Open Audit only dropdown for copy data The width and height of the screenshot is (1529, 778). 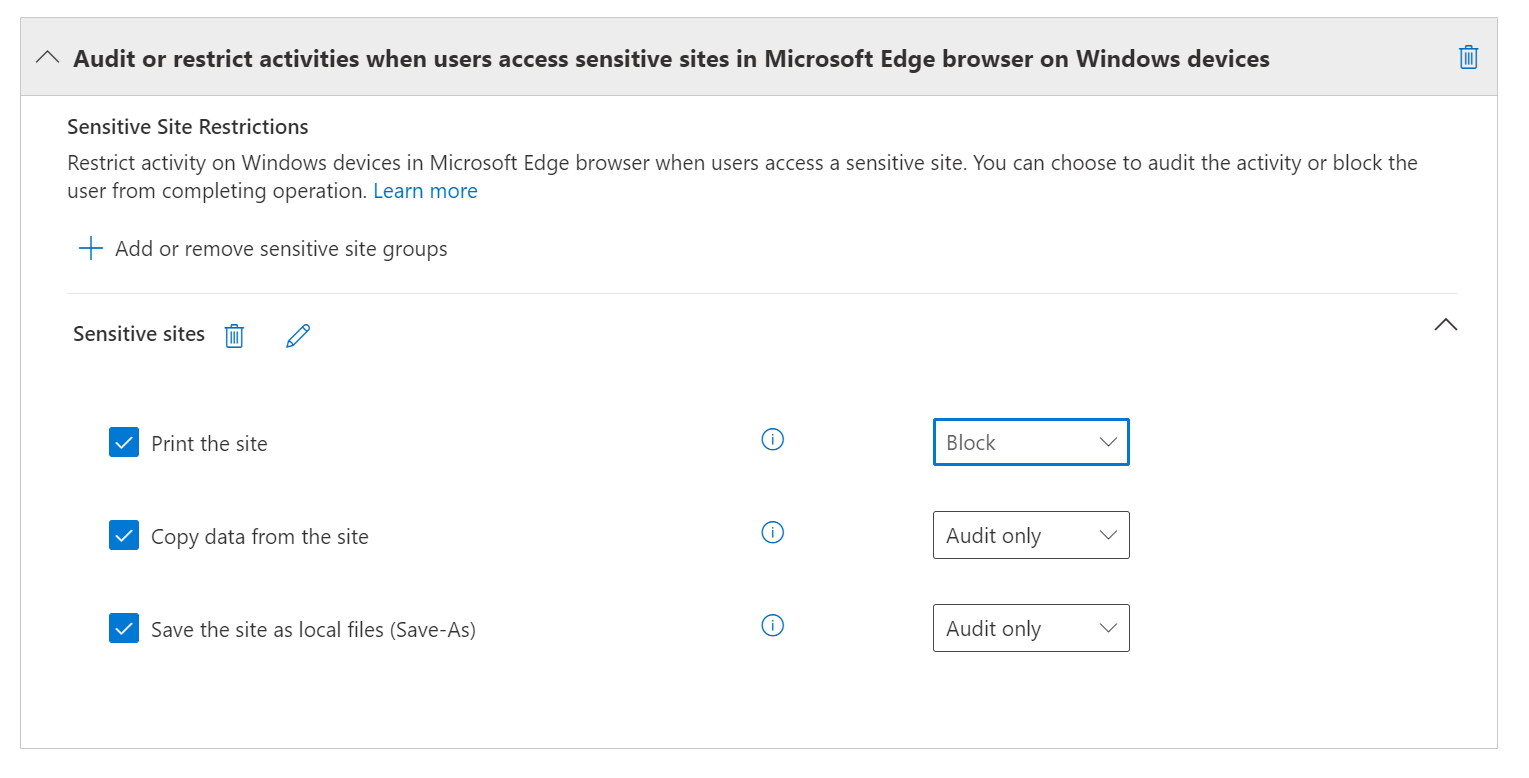point(1030,536)
